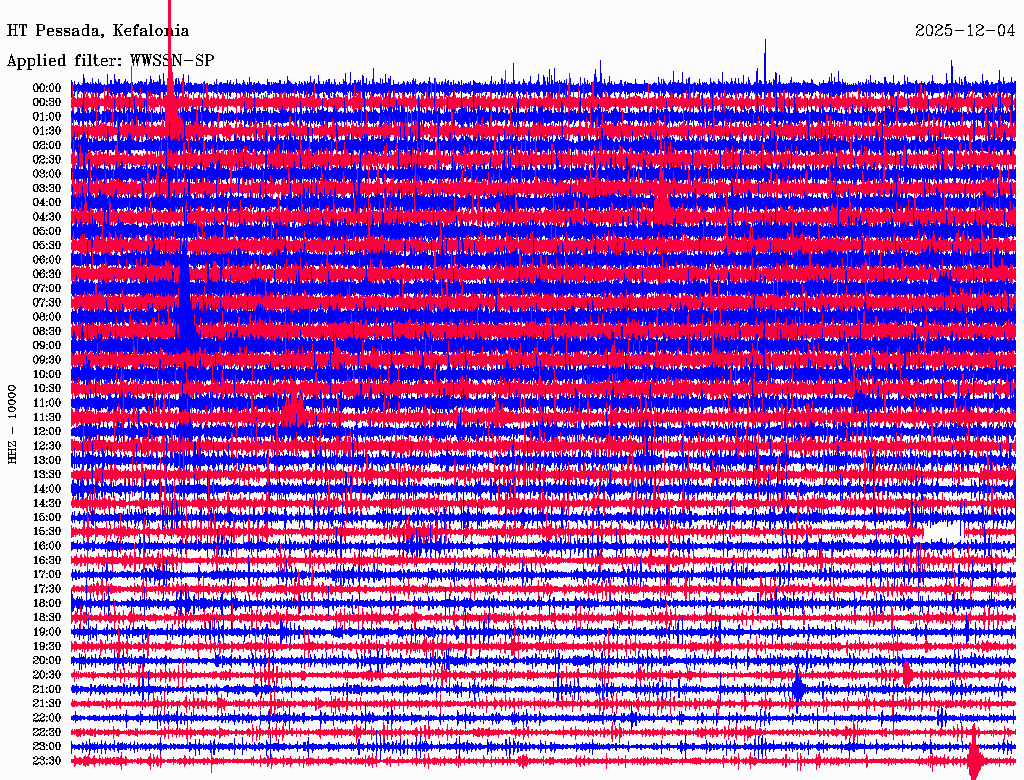Image resolution: width=1024 pixels, height=780 pixels.
Task: Select the 12:30 time label
Action: [x=47, y=446]
